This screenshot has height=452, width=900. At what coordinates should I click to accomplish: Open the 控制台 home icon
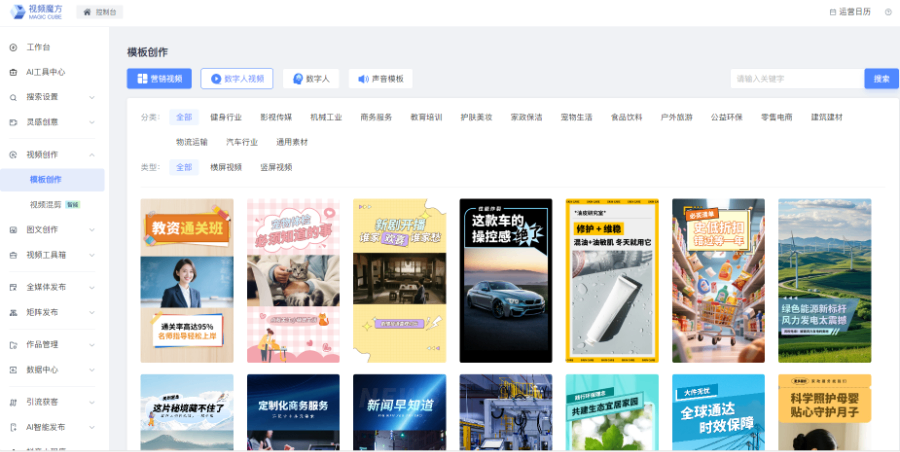pos(87,12)
